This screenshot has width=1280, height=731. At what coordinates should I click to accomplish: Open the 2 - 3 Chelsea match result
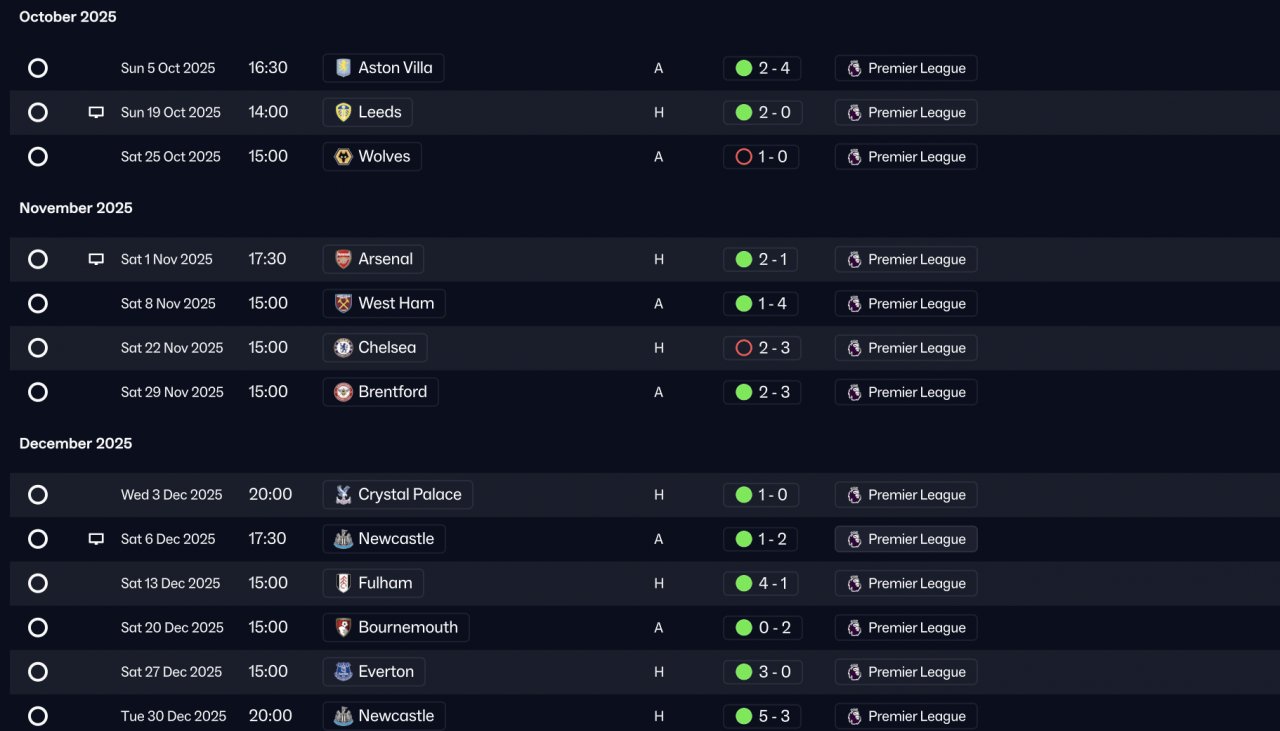click(x=761, y=348)
